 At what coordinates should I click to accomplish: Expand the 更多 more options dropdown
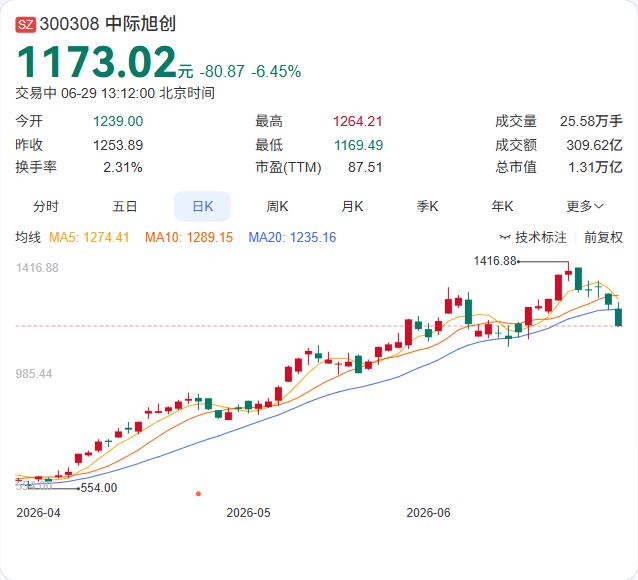point(584,206)
